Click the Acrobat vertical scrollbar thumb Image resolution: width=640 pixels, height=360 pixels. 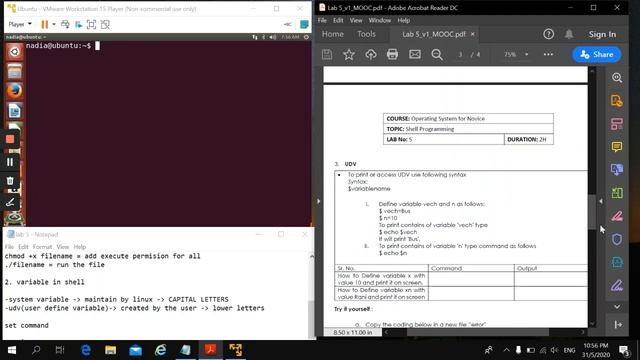coord(592,212)
